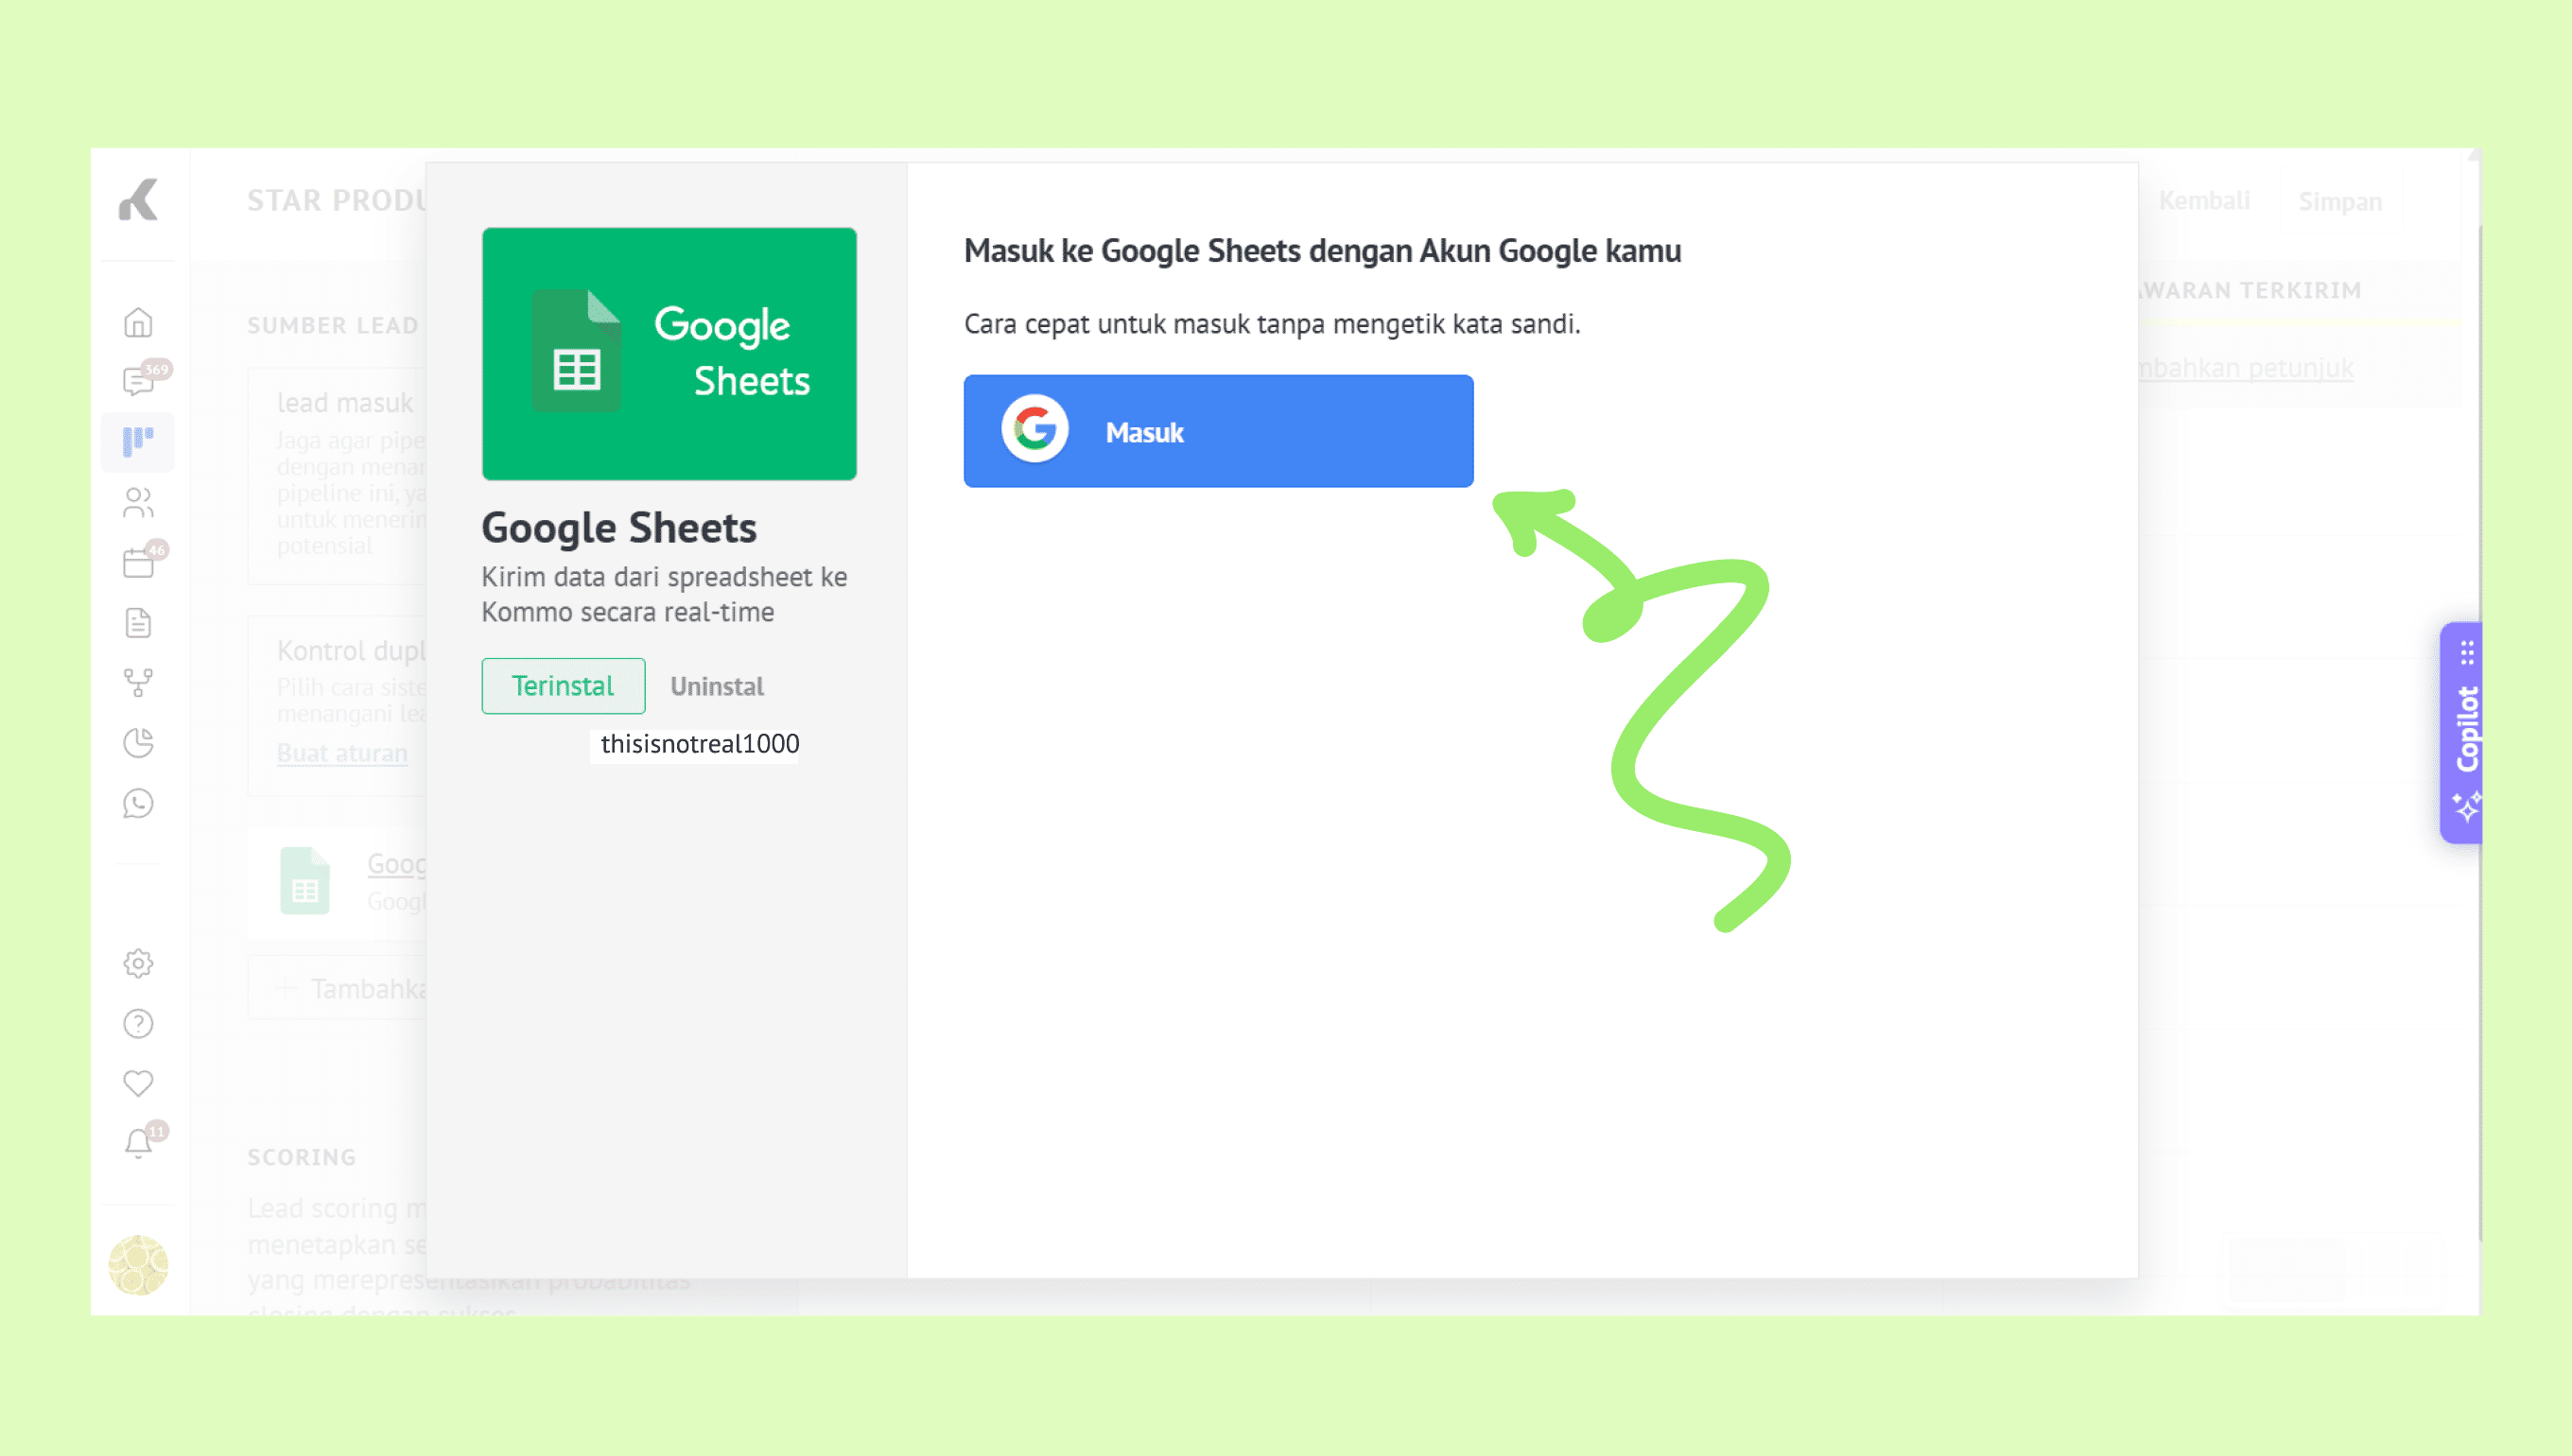Open the WhatsApp icon in sidebar
Image resolution: width=2572 pixels, height=1456 pixels.
click(138, 803)
